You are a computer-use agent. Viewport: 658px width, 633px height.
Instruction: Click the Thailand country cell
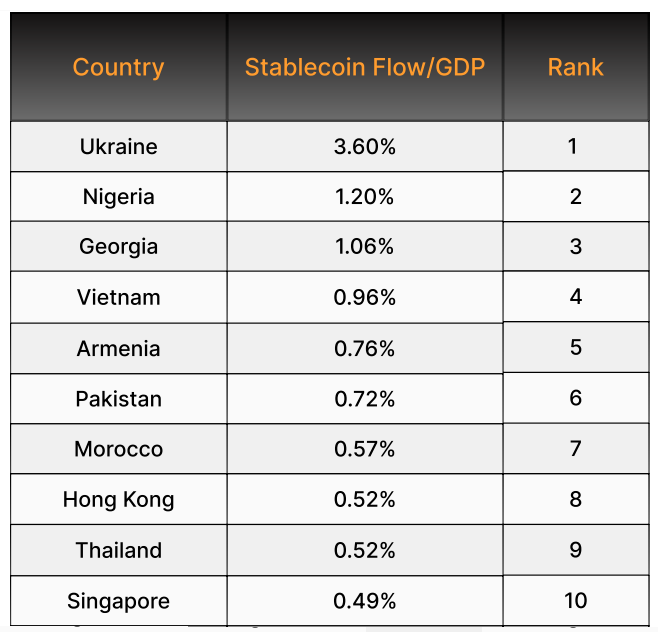[x=118, y=551]
